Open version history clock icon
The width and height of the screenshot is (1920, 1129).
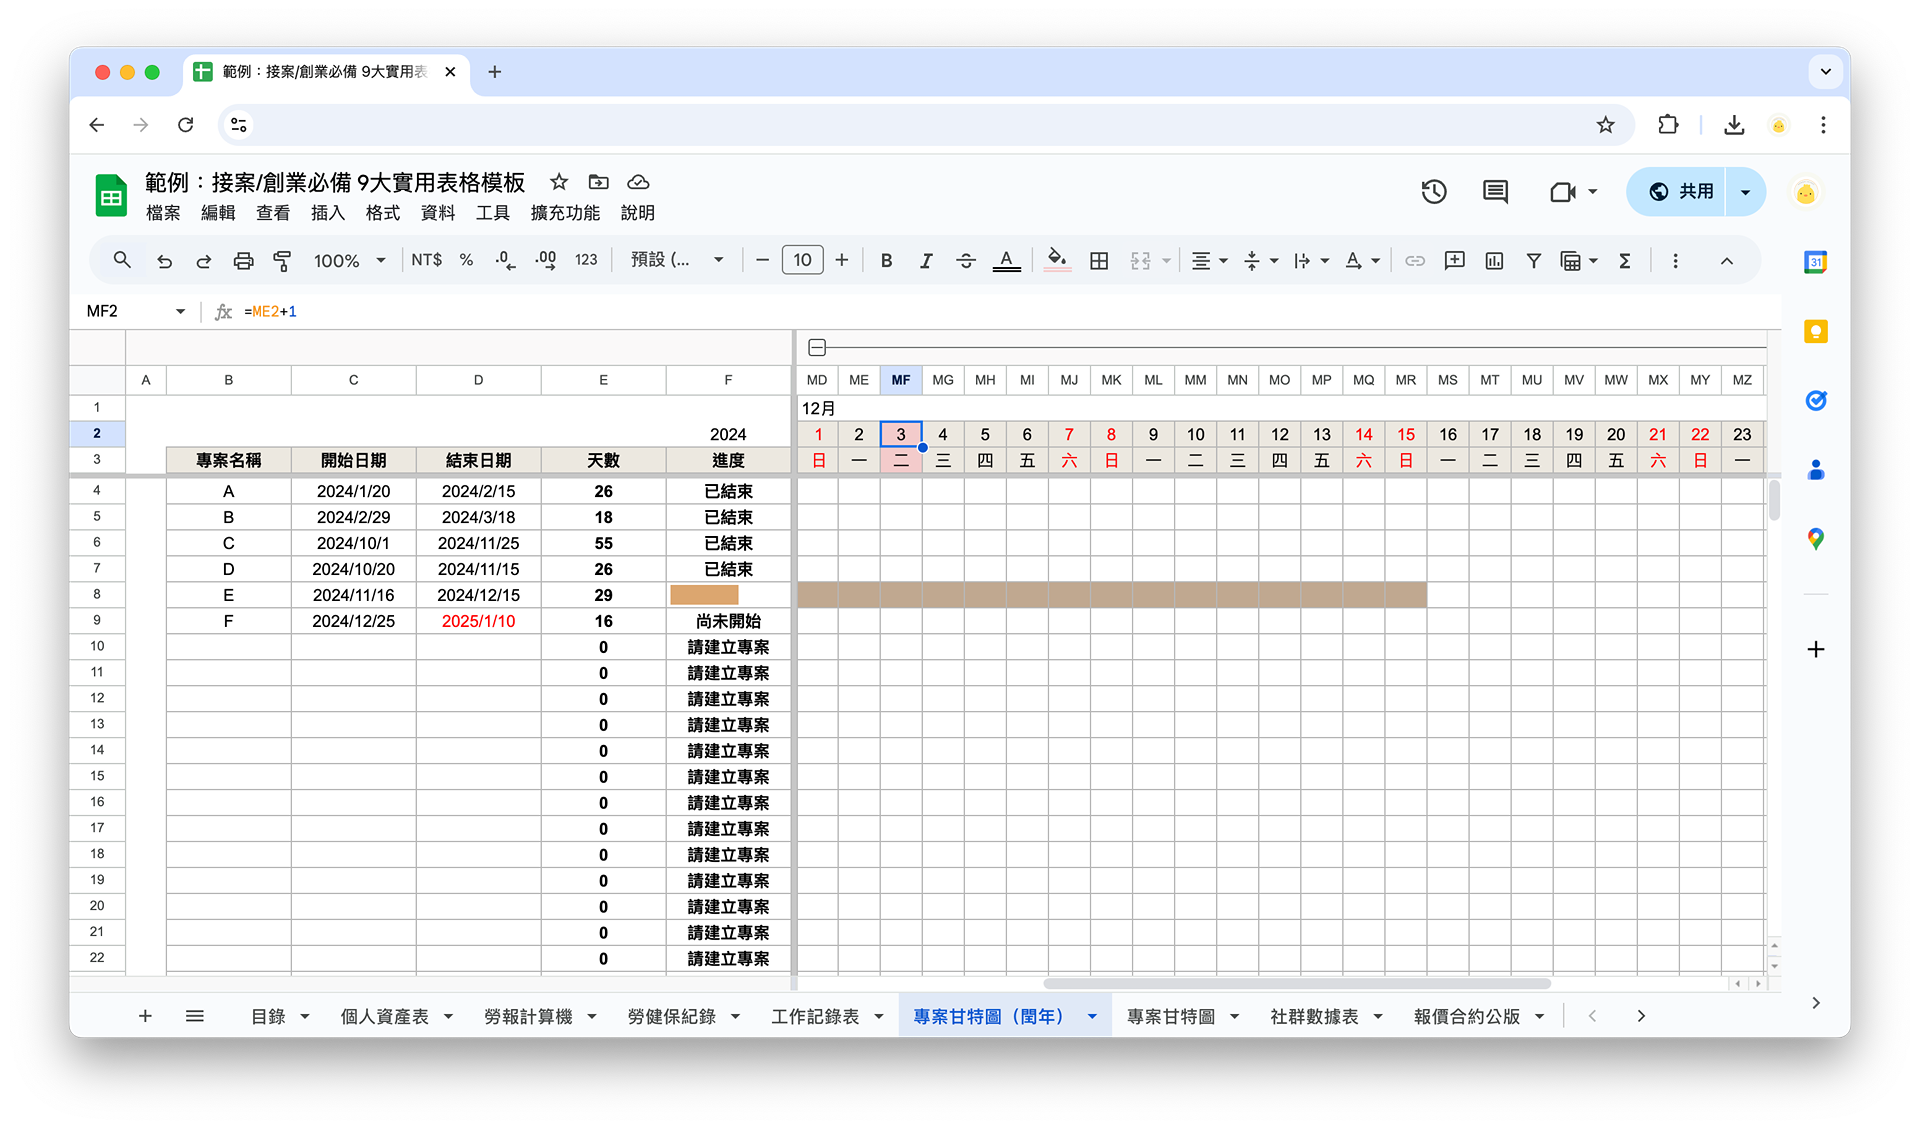pos(1434,192)
